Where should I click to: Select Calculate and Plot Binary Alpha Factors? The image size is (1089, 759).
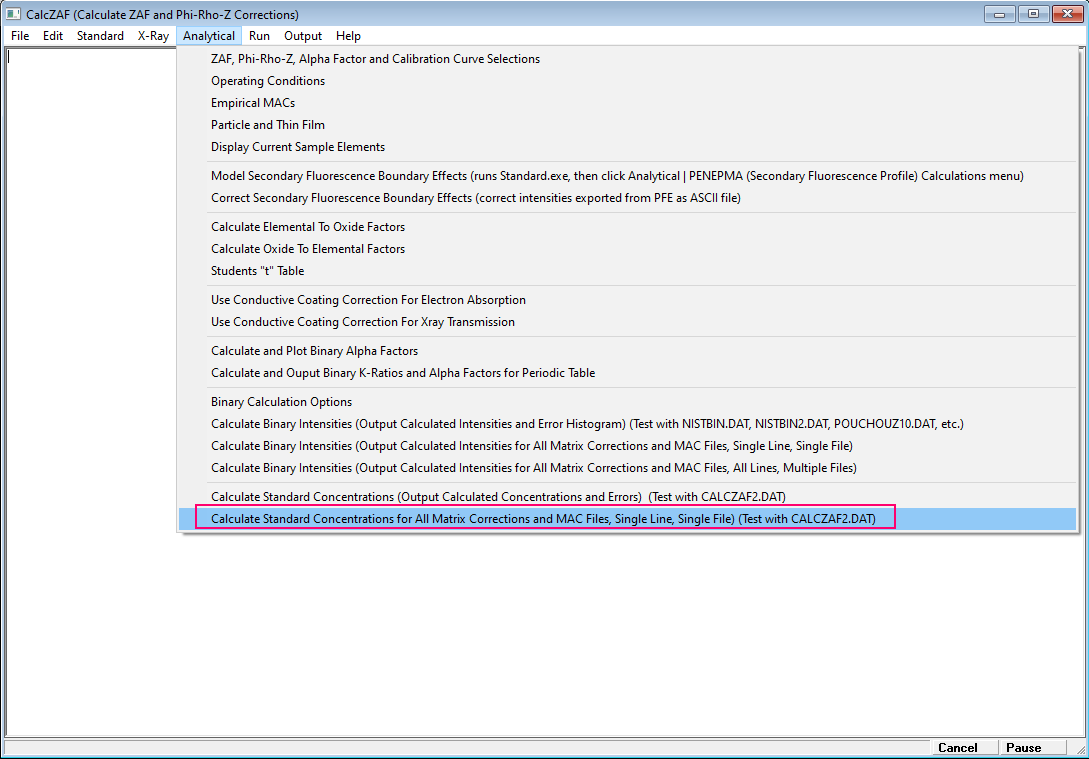point(314,351)
